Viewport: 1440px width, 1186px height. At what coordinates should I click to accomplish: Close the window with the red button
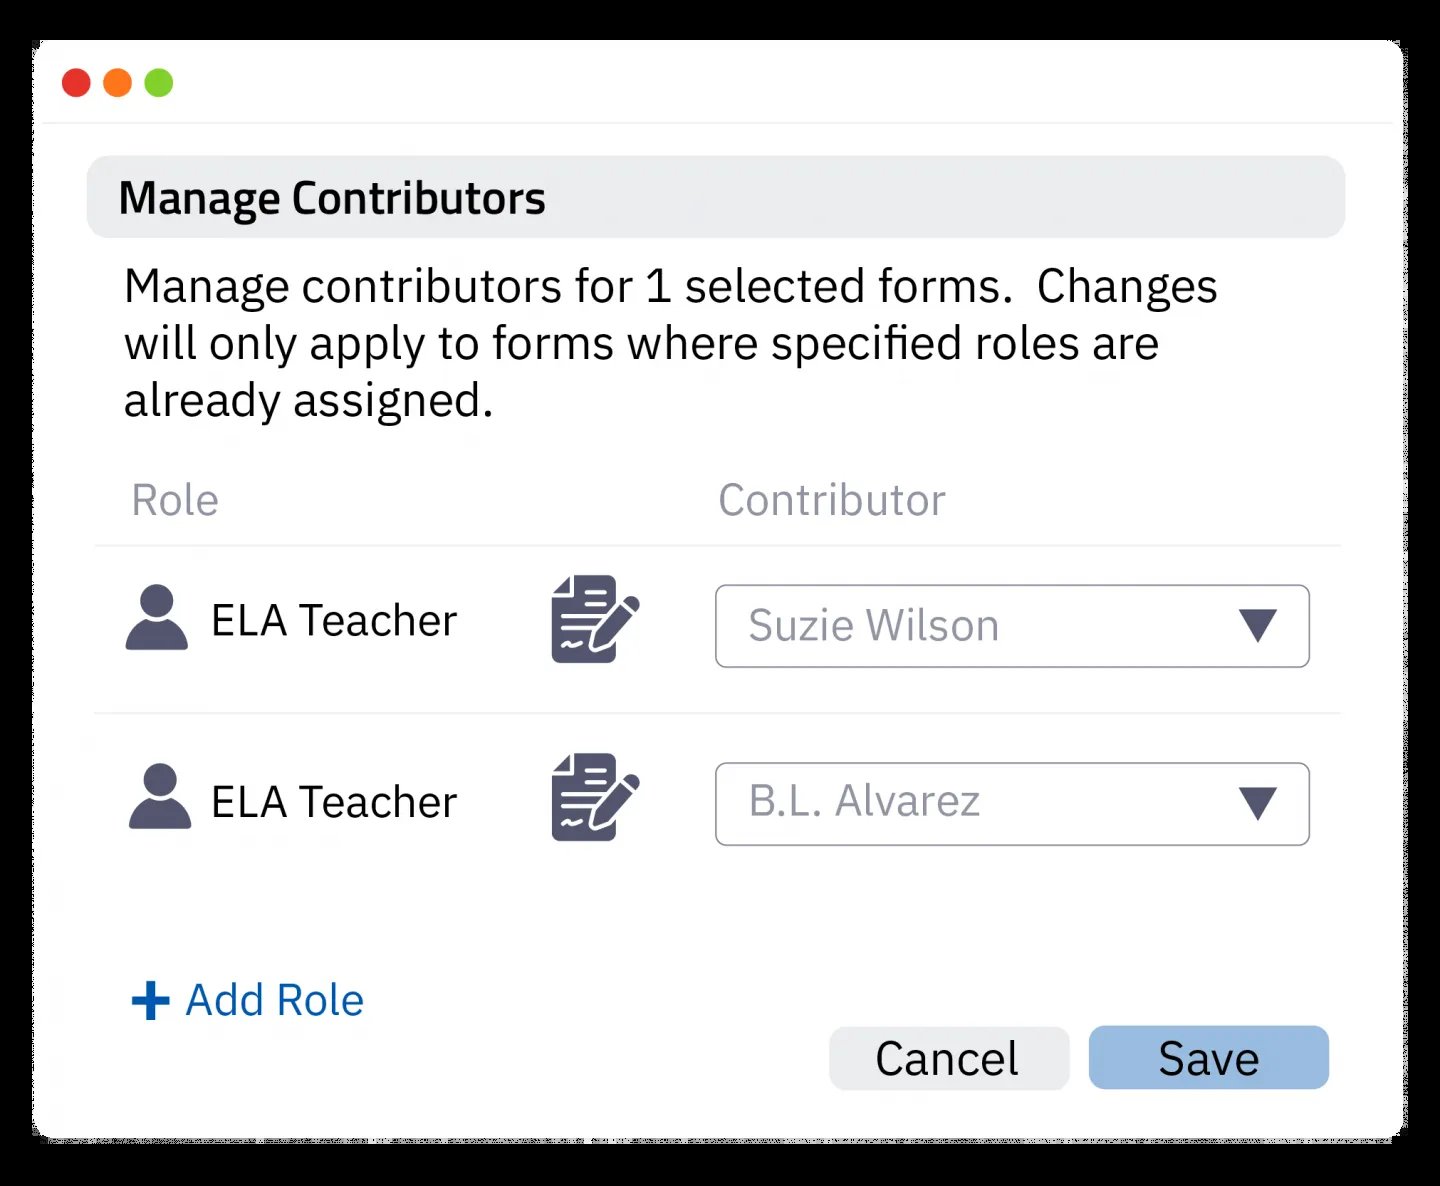click(76, 83)
